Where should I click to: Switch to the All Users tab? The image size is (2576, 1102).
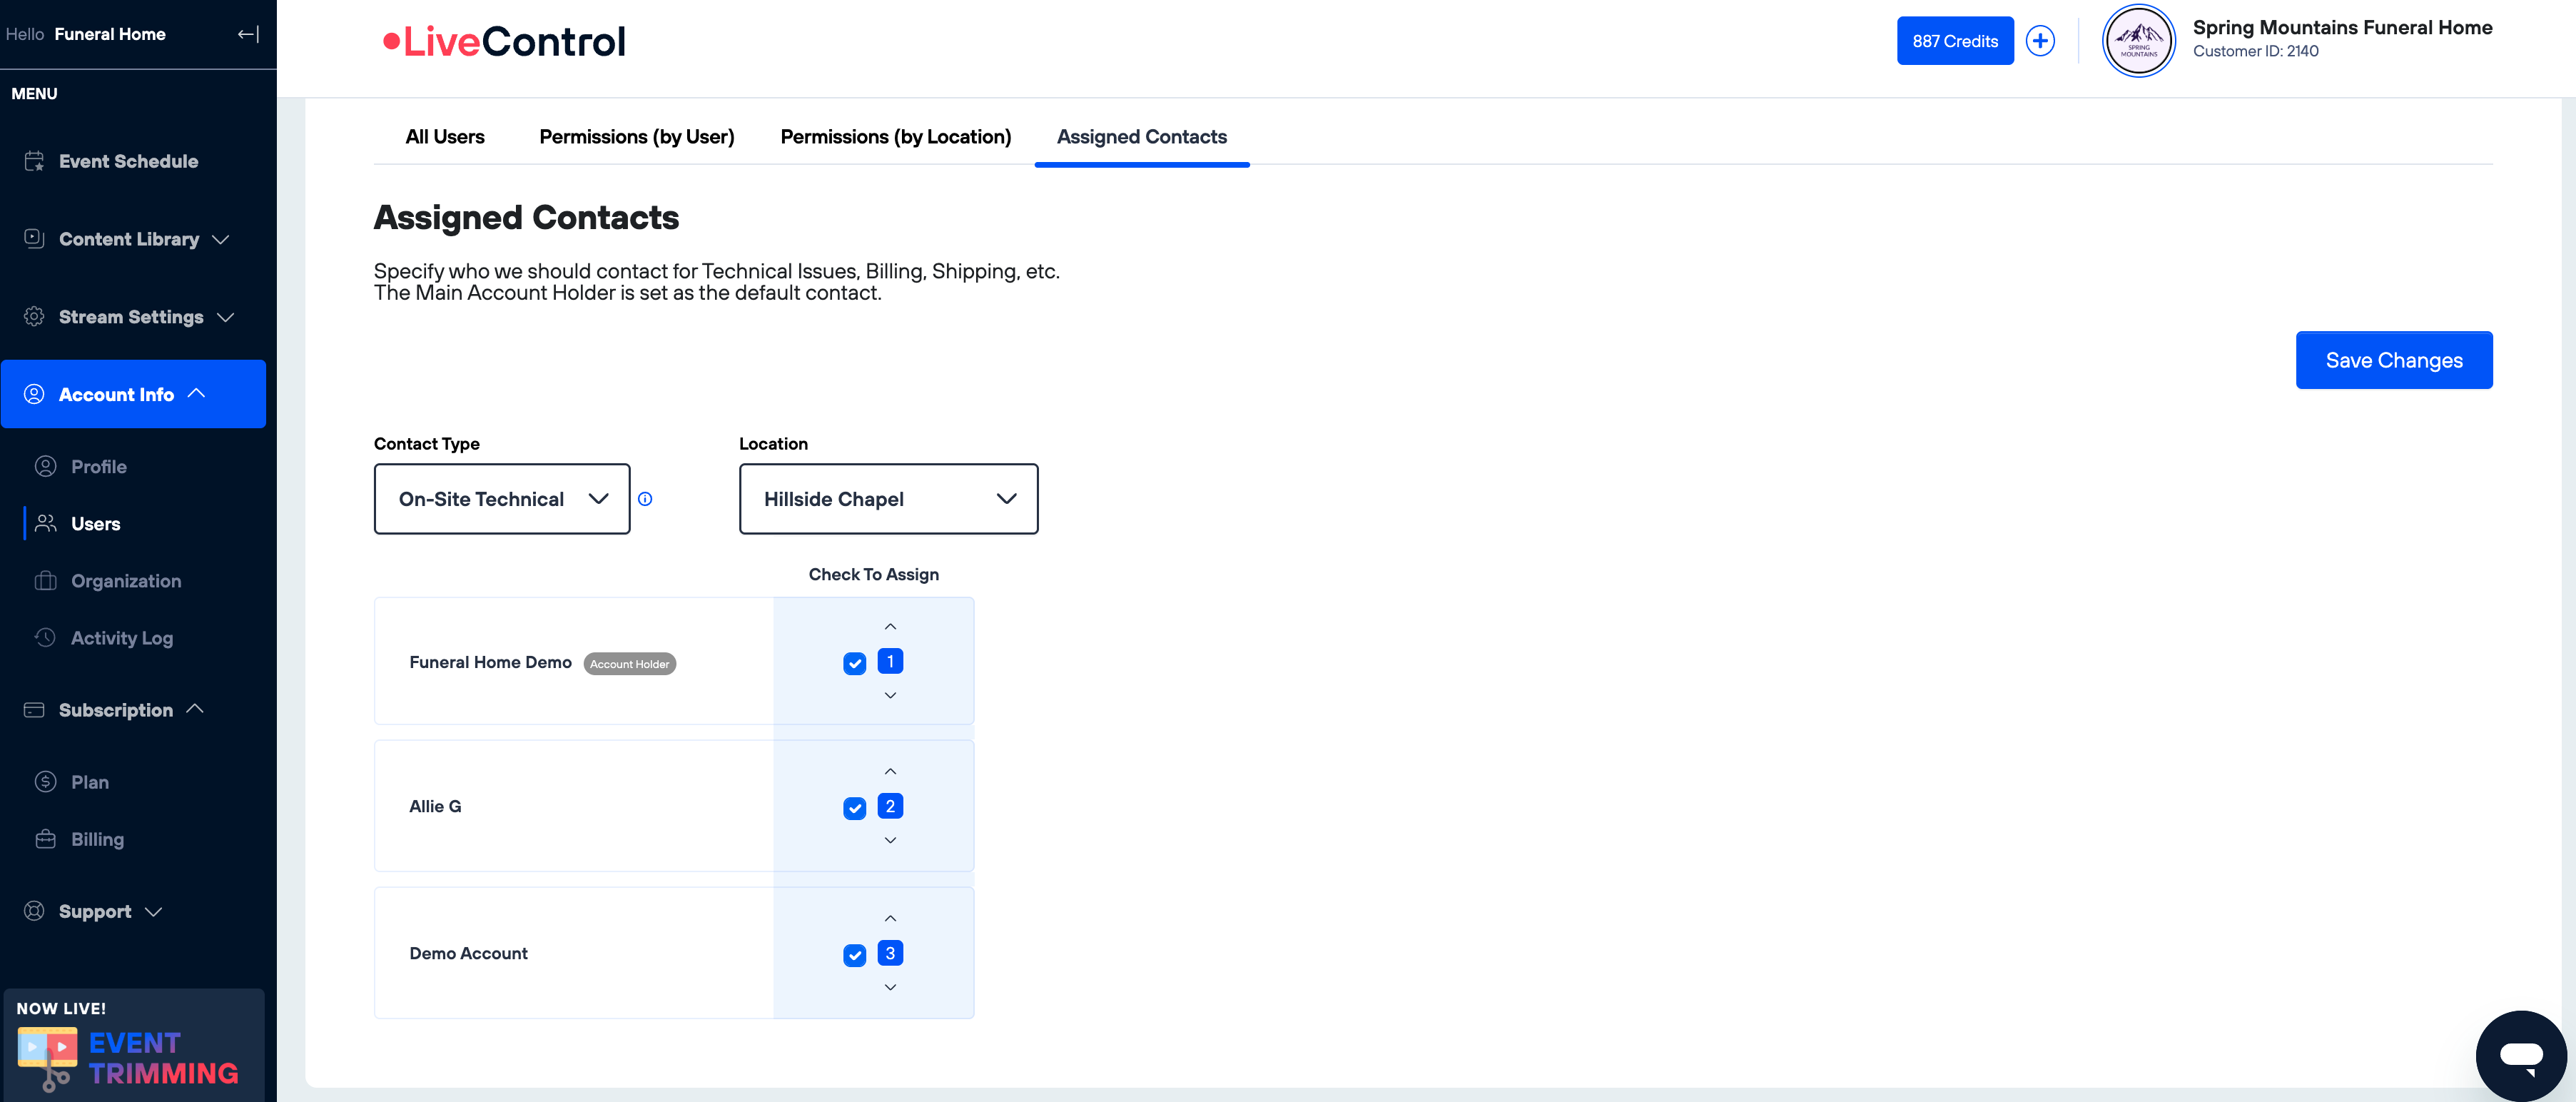[444, 136]
